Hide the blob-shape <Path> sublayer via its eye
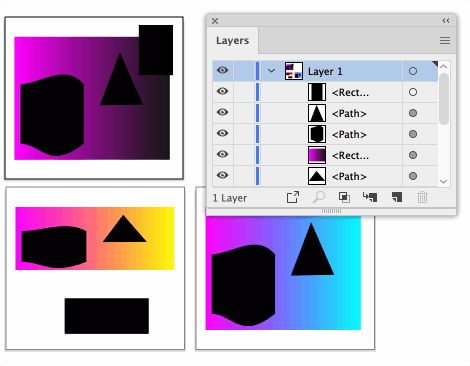The height and width of the screenshot is (366, 470). tap(223, 133)
